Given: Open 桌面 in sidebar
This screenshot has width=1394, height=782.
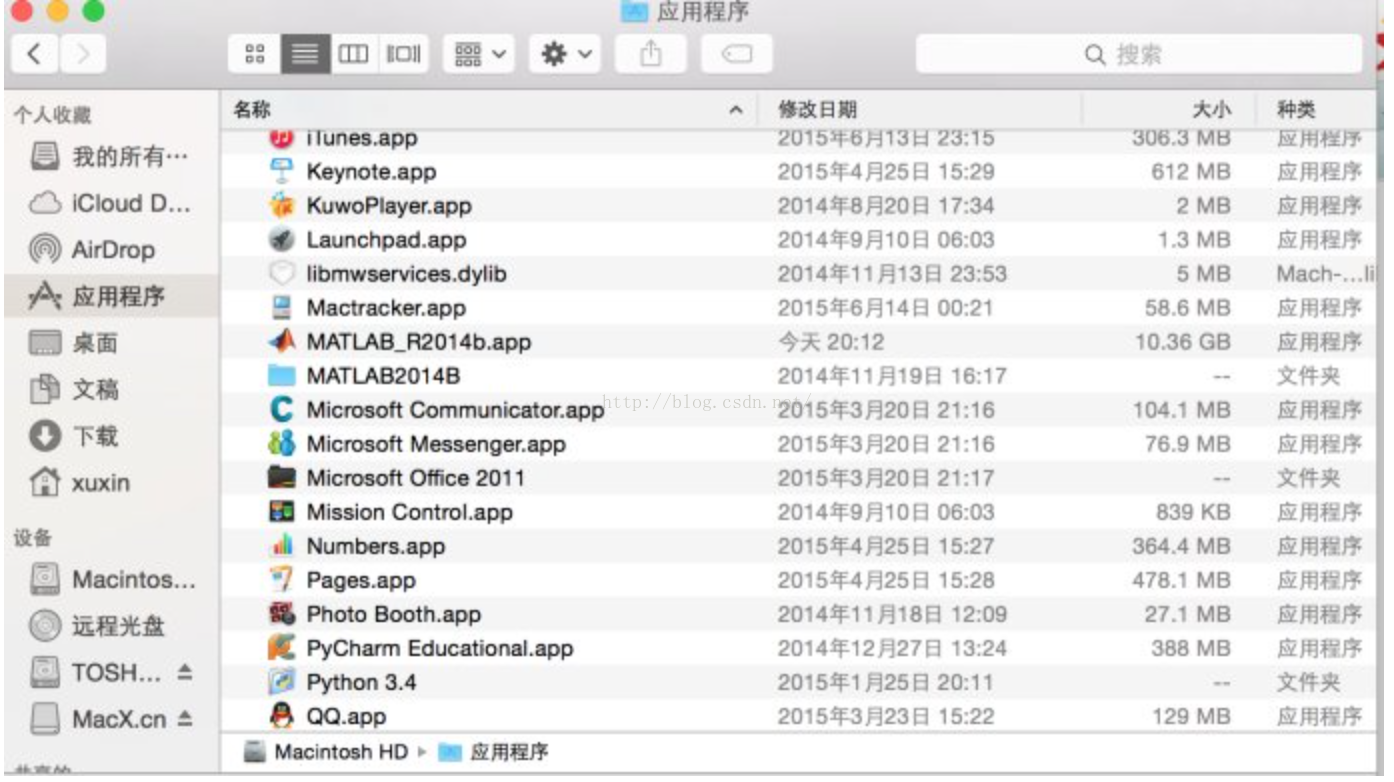Looking at the screenshot, I should pos(75,343).
